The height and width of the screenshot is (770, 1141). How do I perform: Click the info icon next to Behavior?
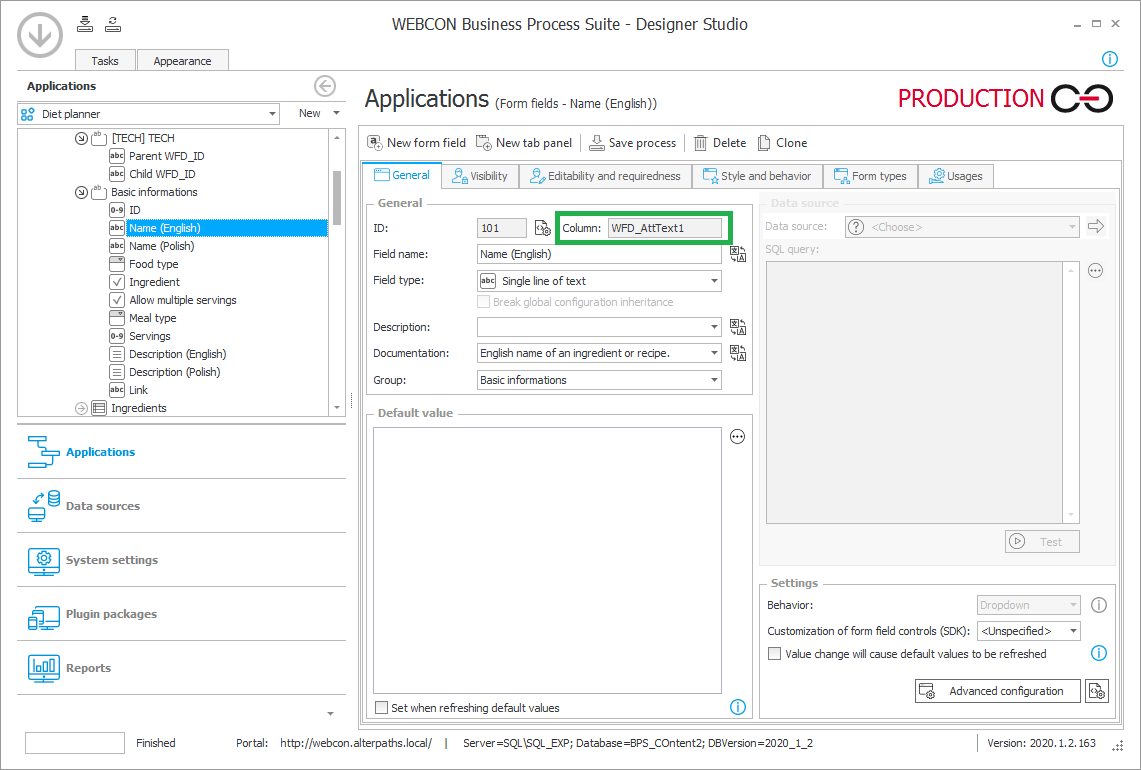click(1099, 605)
